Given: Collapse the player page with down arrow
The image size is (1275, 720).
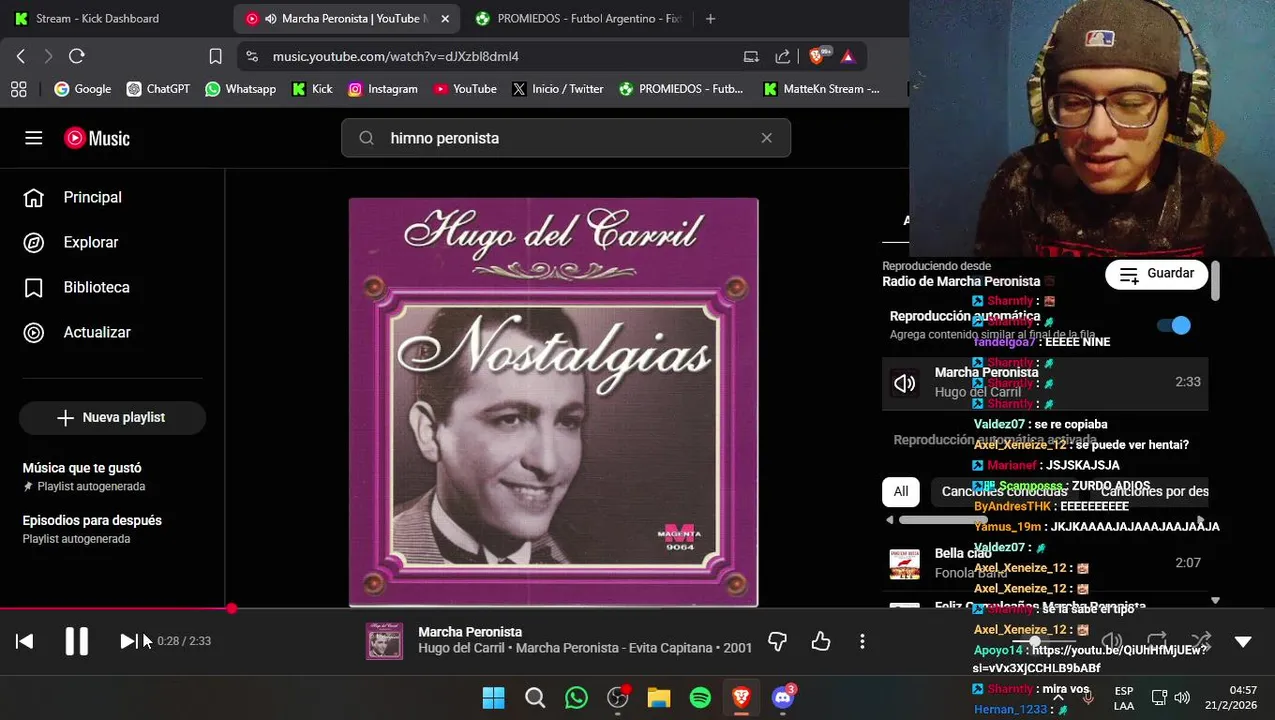Looking at the screenshot, I should tap(1243, 642).
